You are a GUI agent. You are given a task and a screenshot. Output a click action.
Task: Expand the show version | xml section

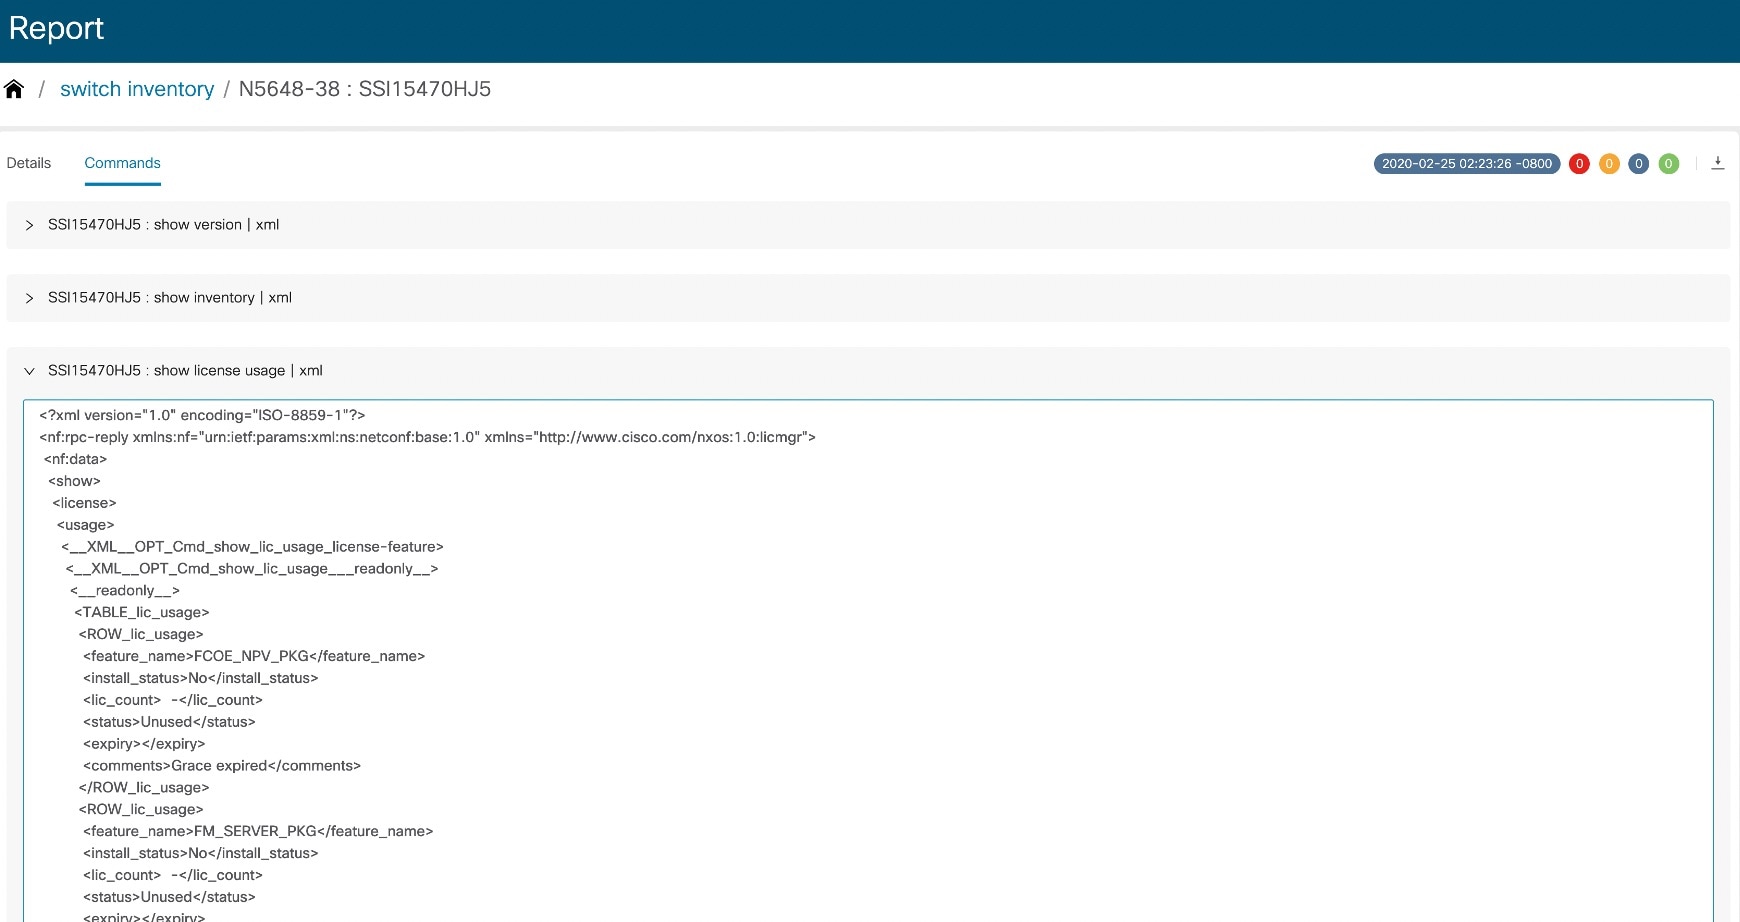163,224
